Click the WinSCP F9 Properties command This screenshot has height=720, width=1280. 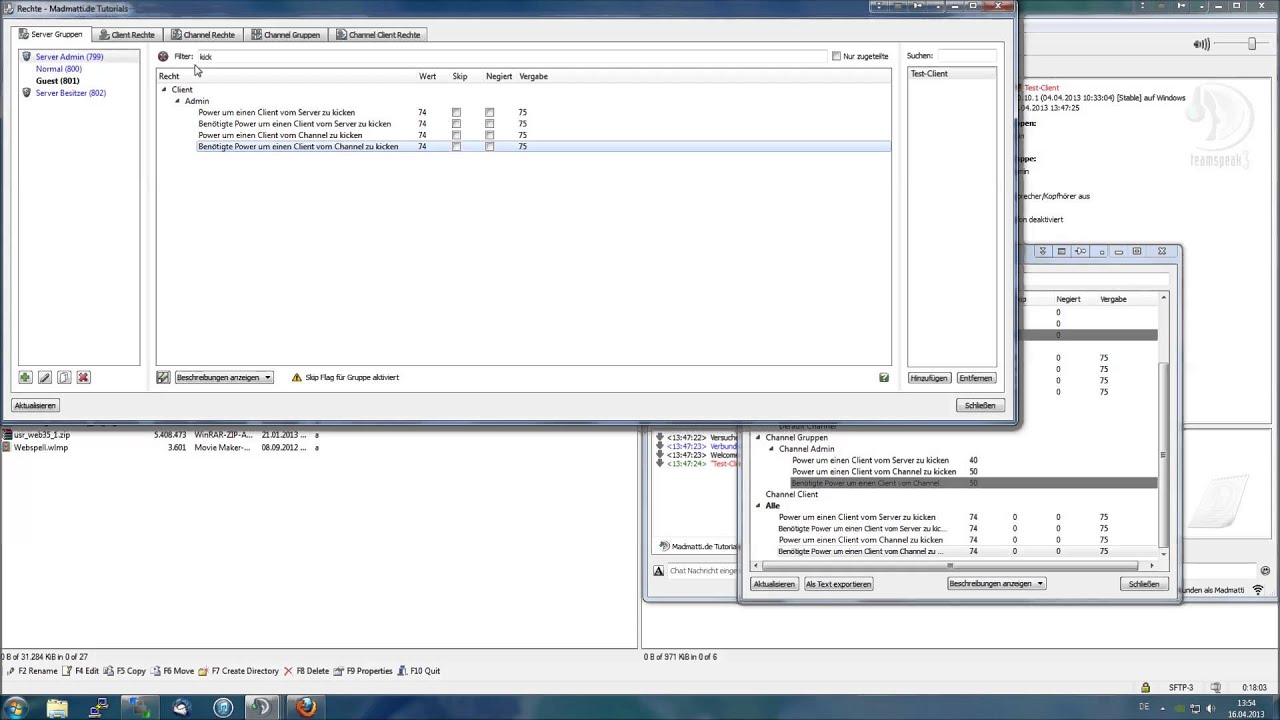pos(363,671)
